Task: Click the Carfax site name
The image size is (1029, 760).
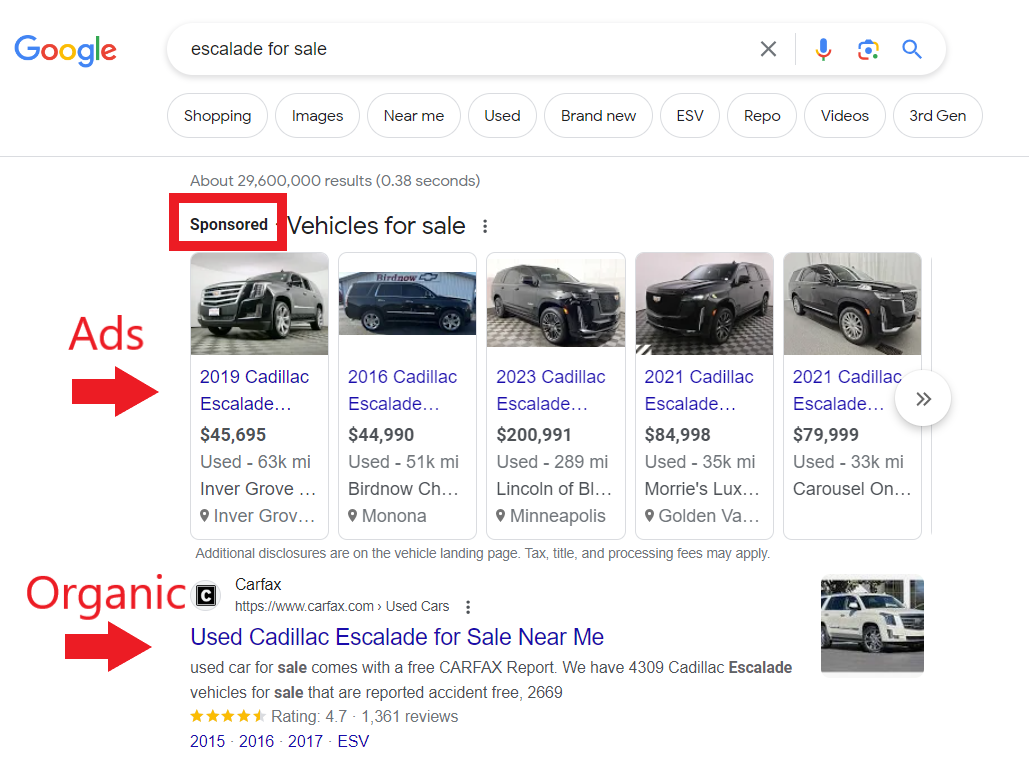Action: coord(258,584)
